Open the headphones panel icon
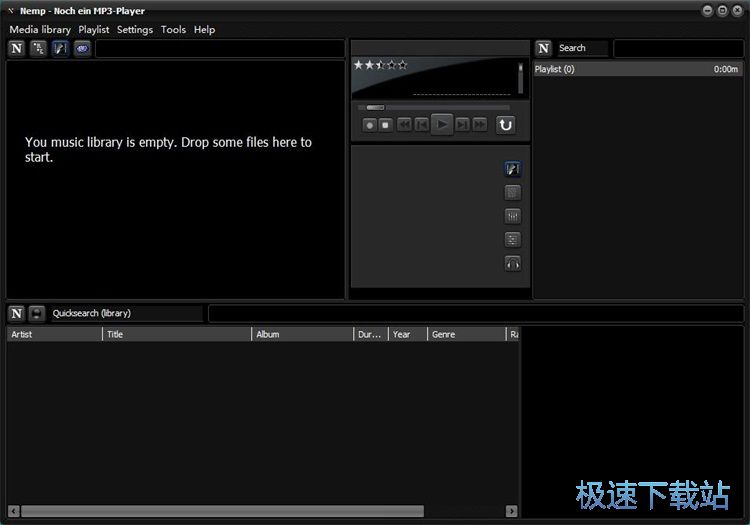Viewport: 750px width, 525px height. point(513,263)
